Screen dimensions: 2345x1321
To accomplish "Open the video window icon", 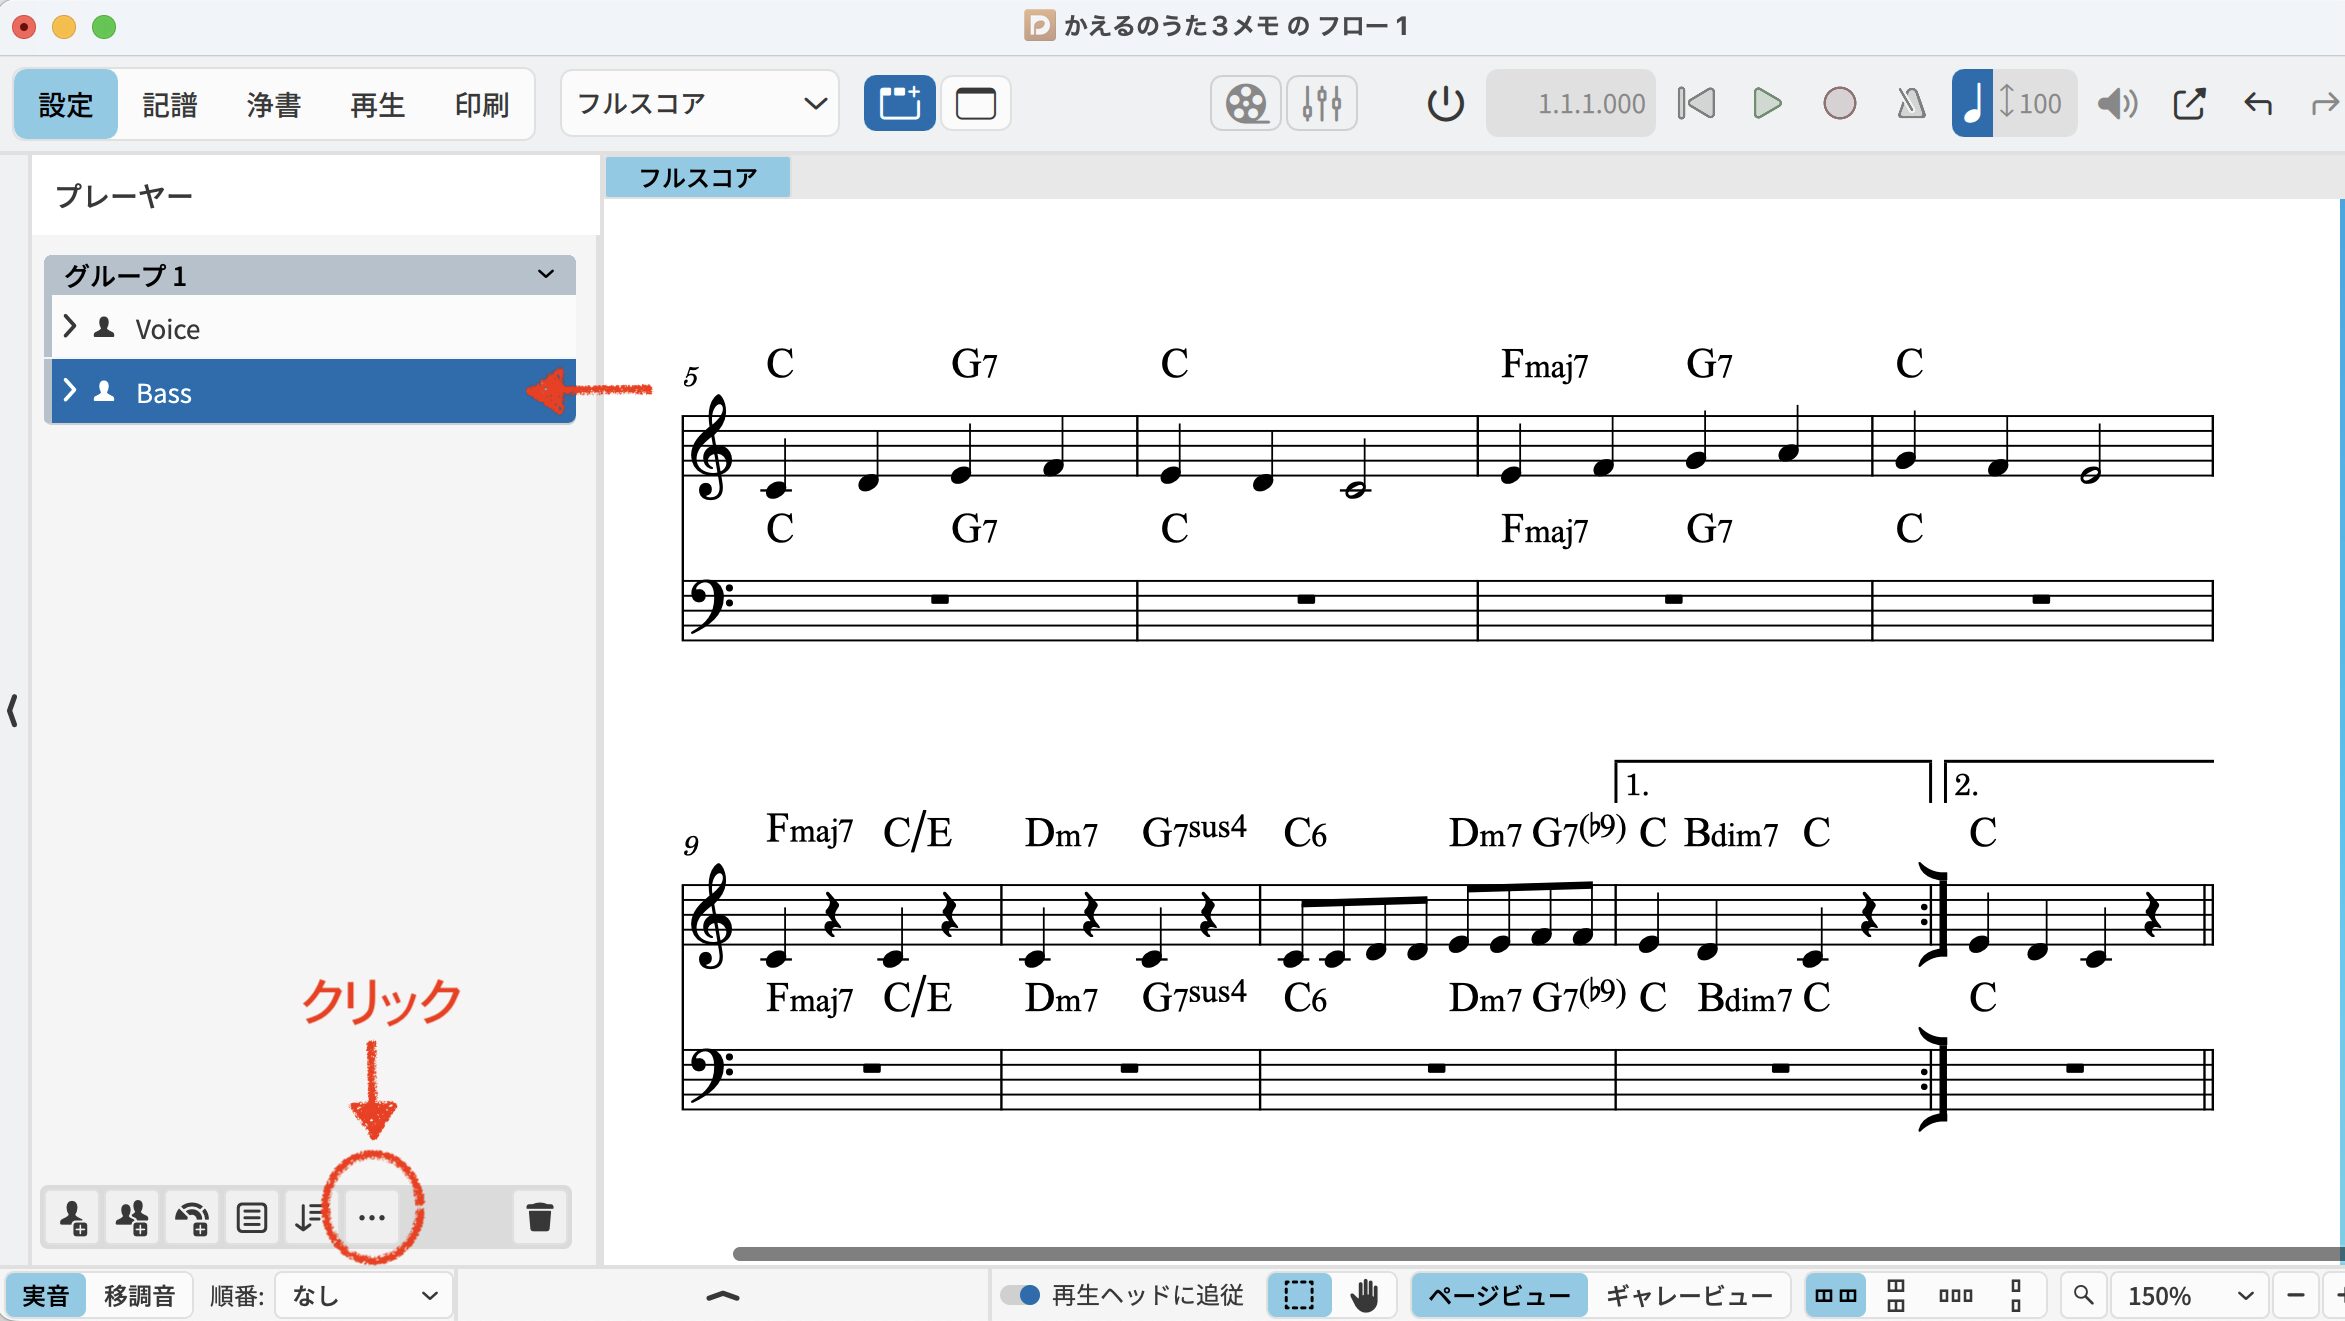I will [x=1246, y=103].
